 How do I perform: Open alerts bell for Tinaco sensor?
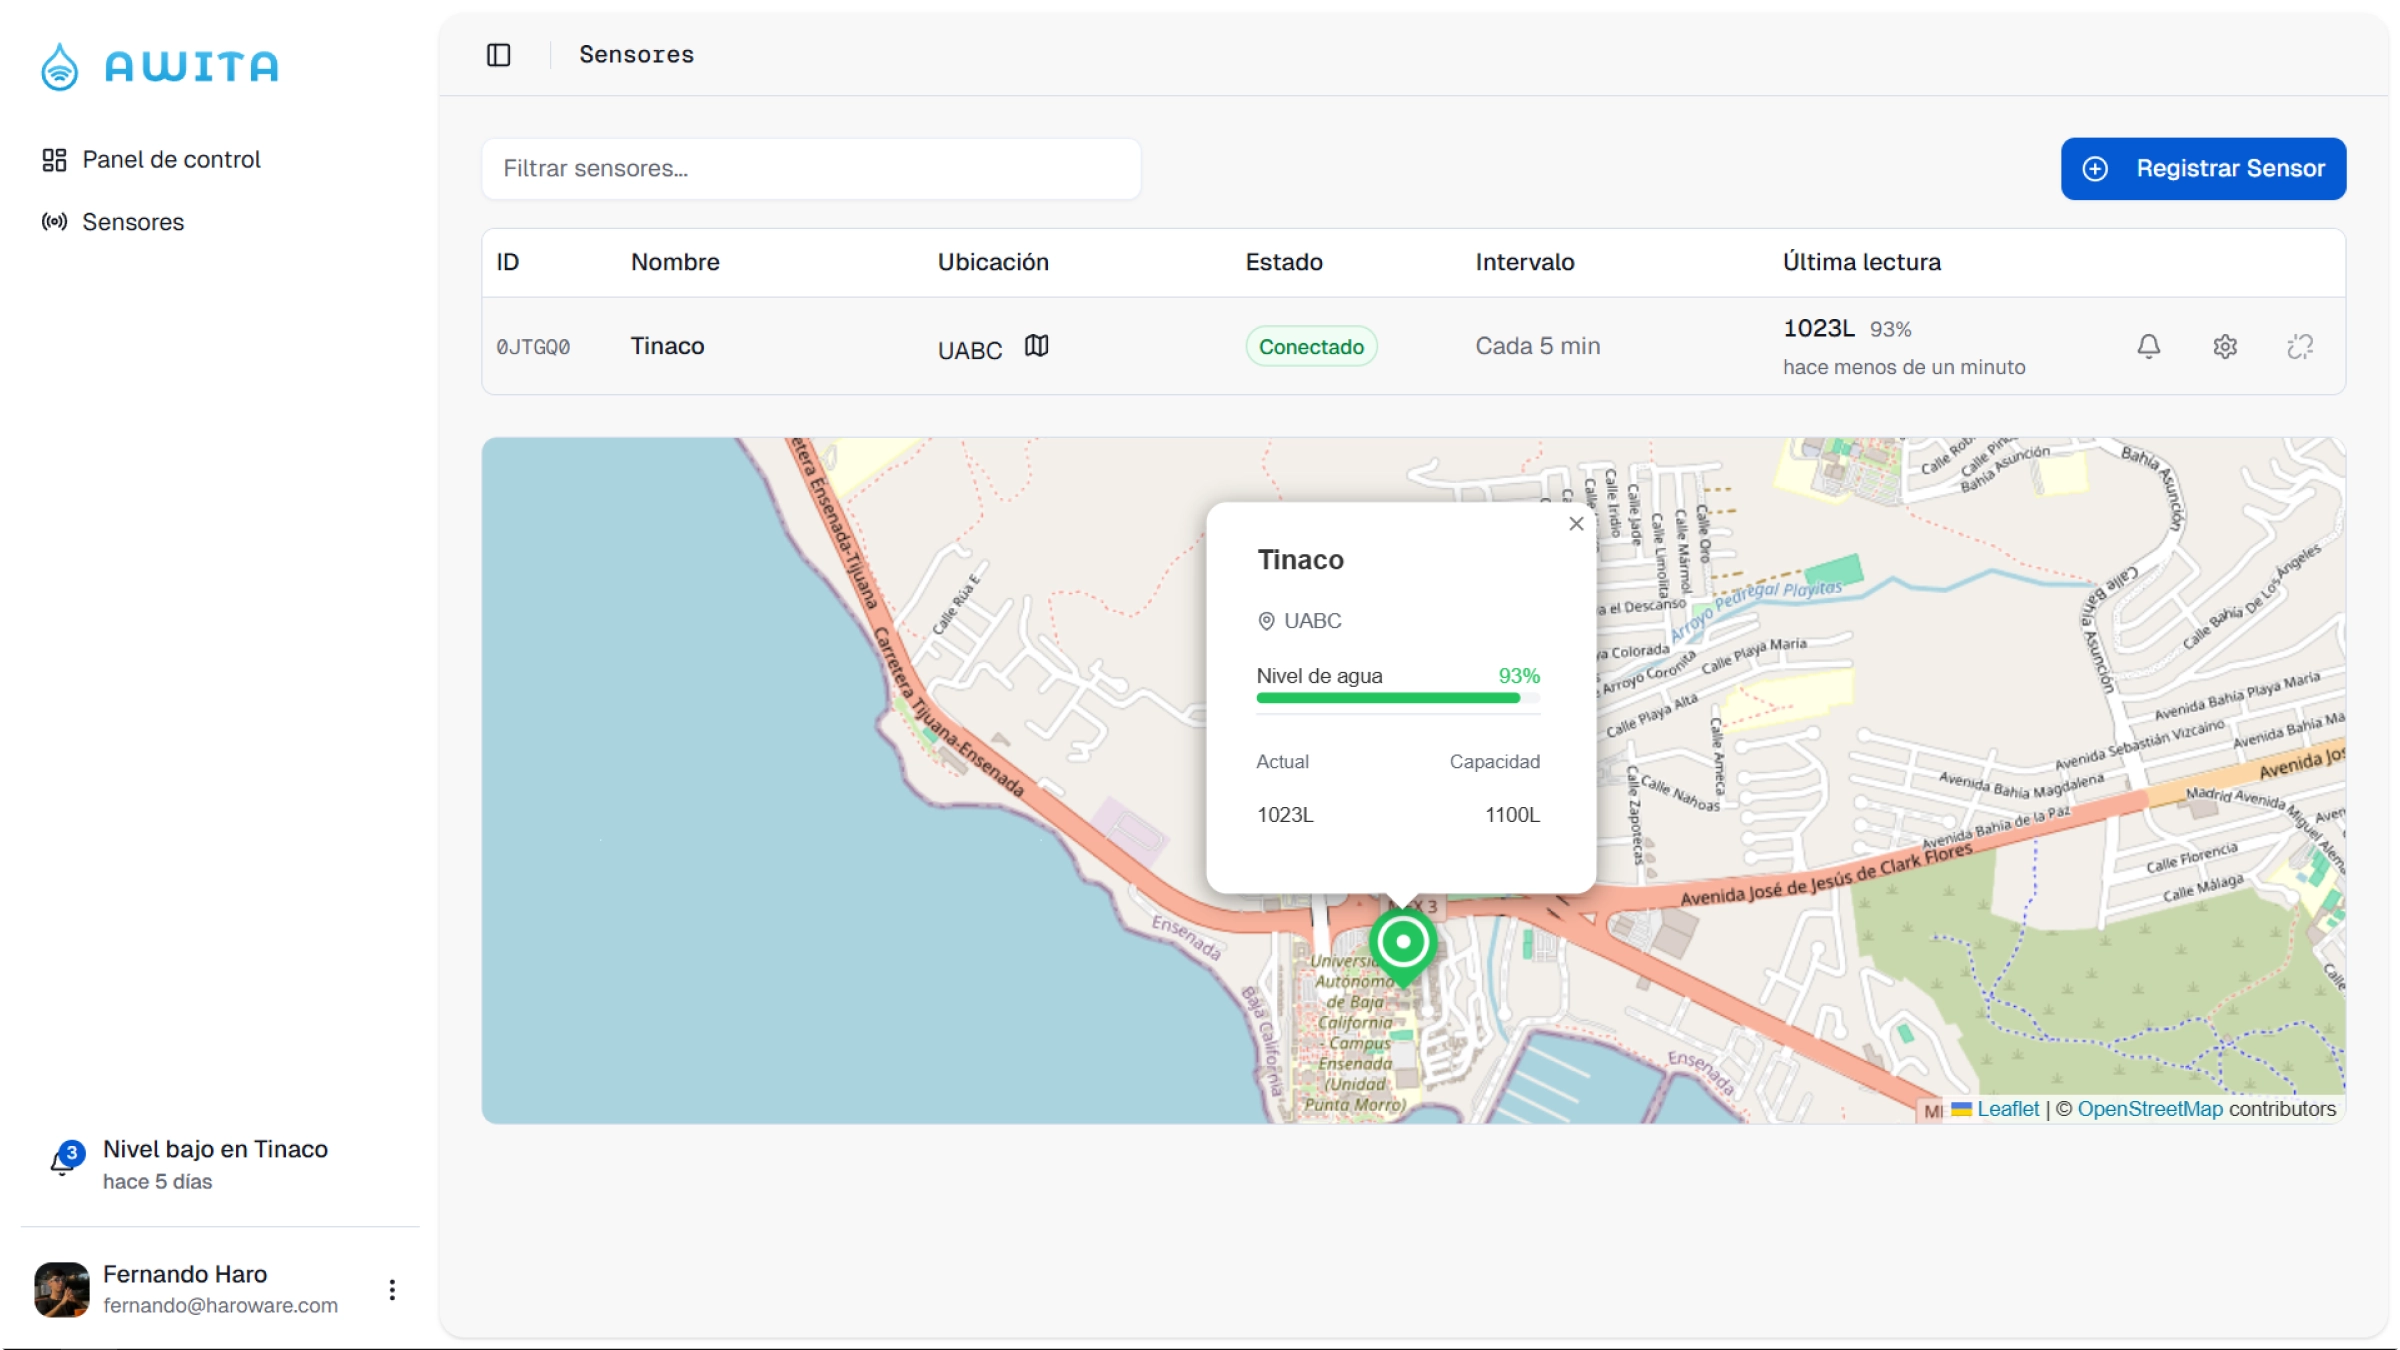2148,347
